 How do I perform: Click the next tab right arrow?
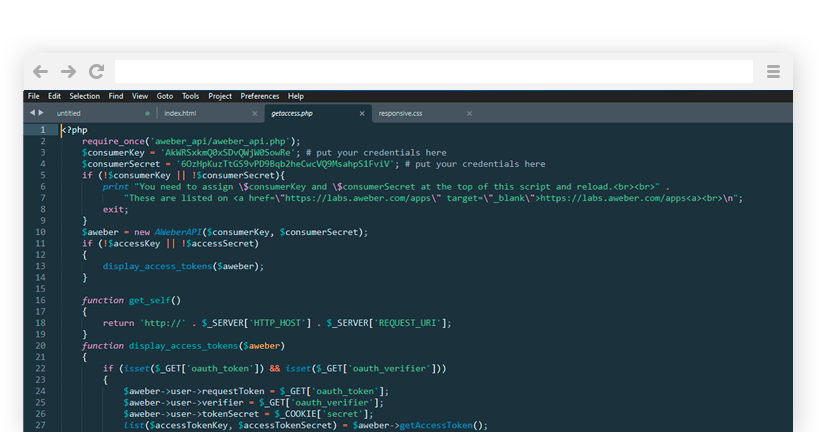(x=41, y=113)
